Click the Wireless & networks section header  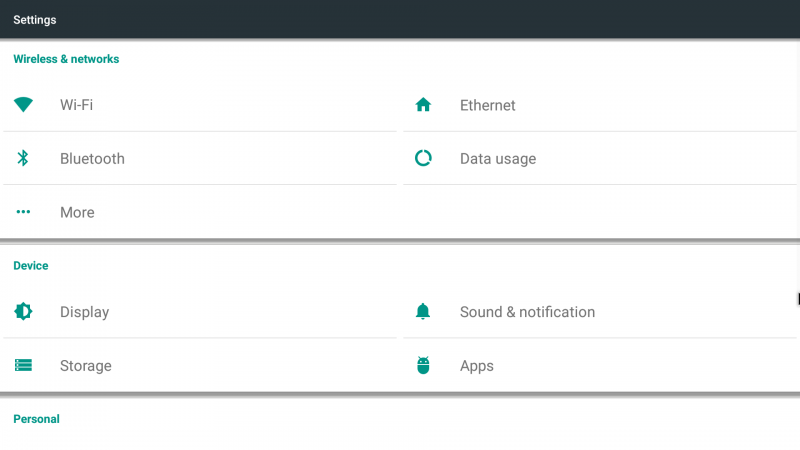66,59
